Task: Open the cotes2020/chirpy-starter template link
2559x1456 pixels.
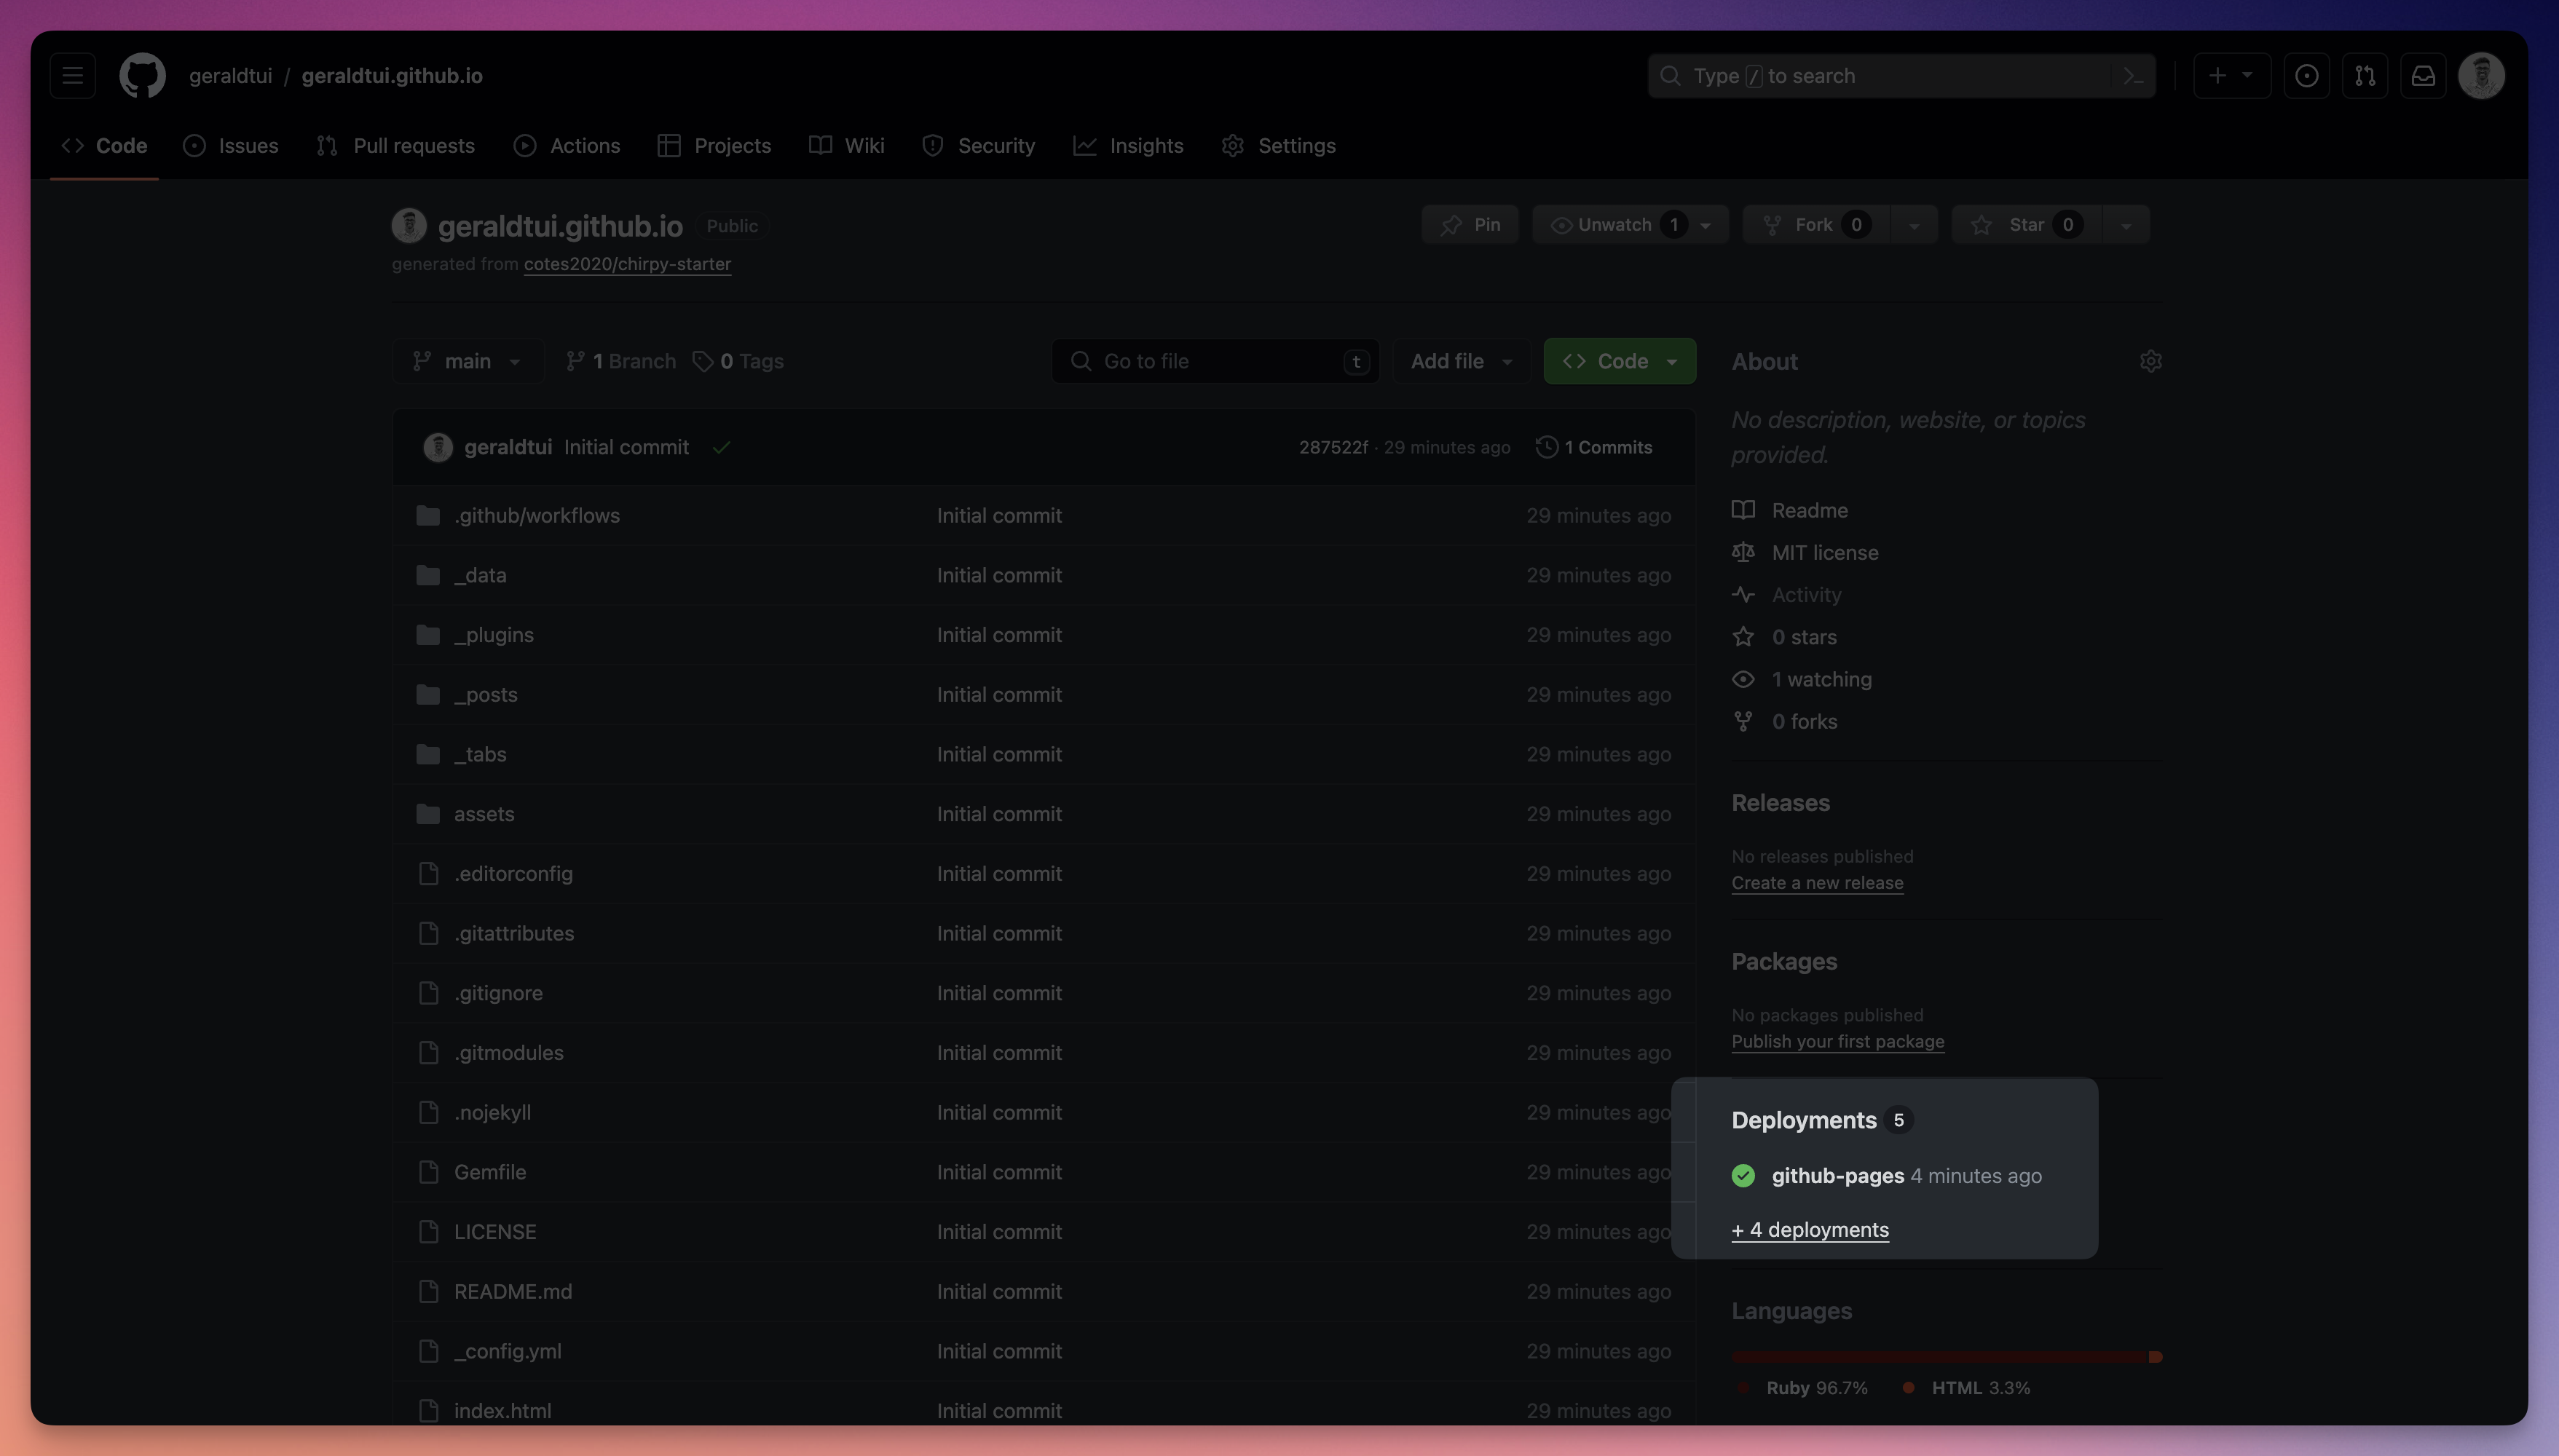Action: point(627,264)
